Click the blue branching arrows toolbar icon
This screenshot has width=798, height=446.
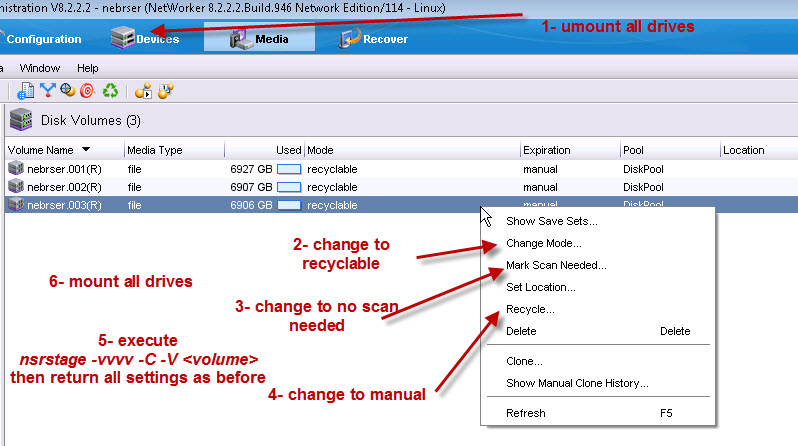[x=47, y=91]
